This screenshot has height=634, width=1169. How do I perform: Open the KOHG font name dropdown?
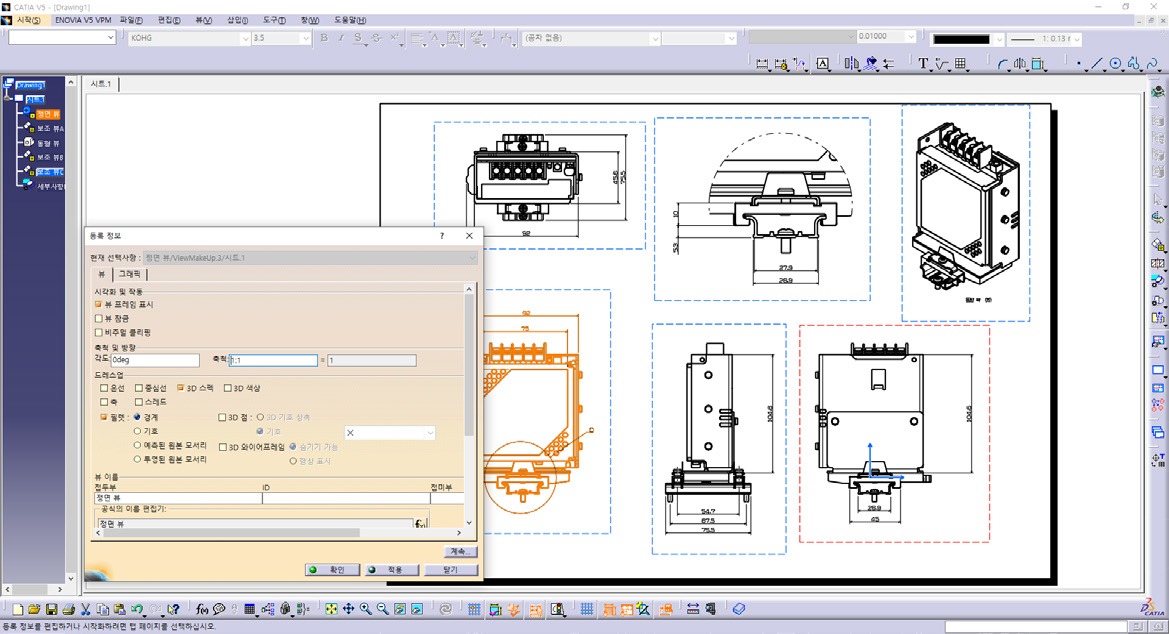(x=245, y=38)
